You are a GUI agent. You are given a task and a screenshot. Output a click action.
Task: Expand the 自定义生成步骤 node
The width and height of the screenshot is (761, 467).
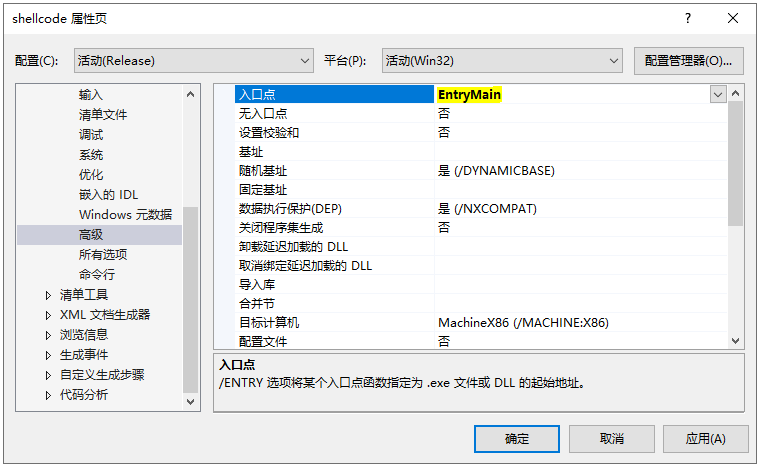coord(48,375)
